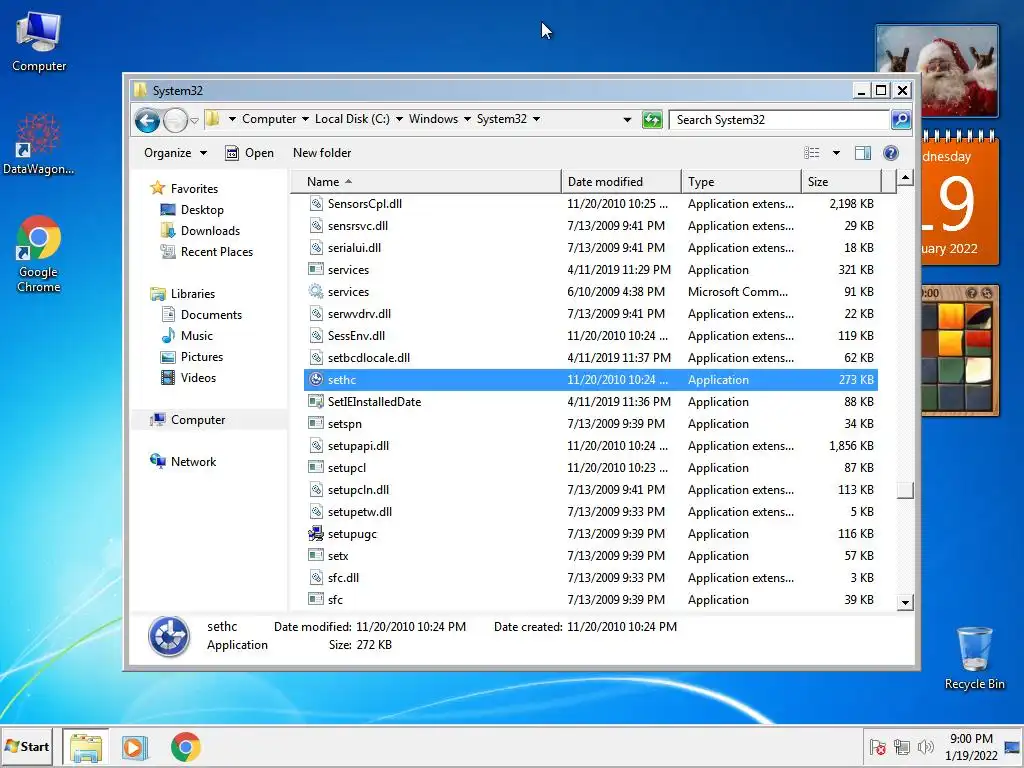The width and height of the screenshot is (1024, 768).
Task: Expand the Windows breadcrumb dropdown arrow
Action: [467, 120]
